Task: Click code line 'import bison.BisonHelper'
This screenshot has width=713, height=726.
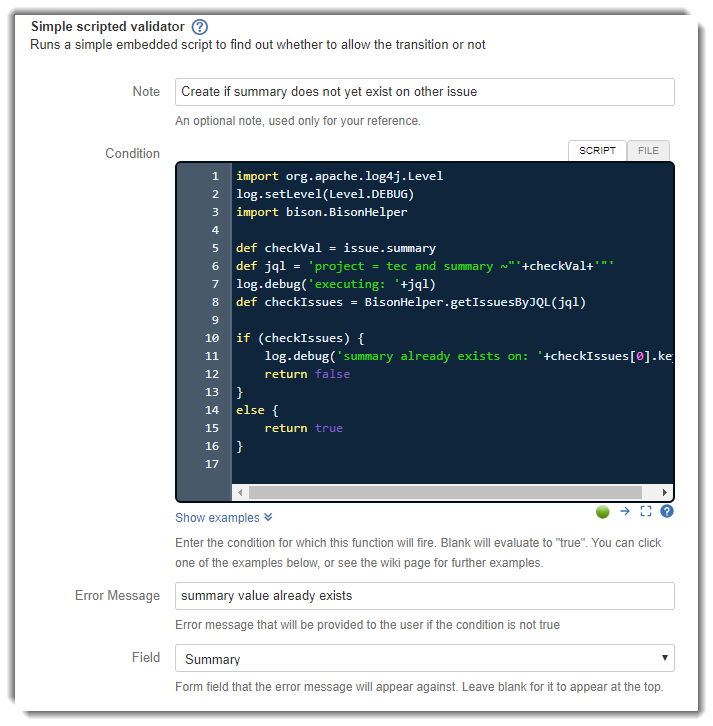Action: (x=322, y=212)
